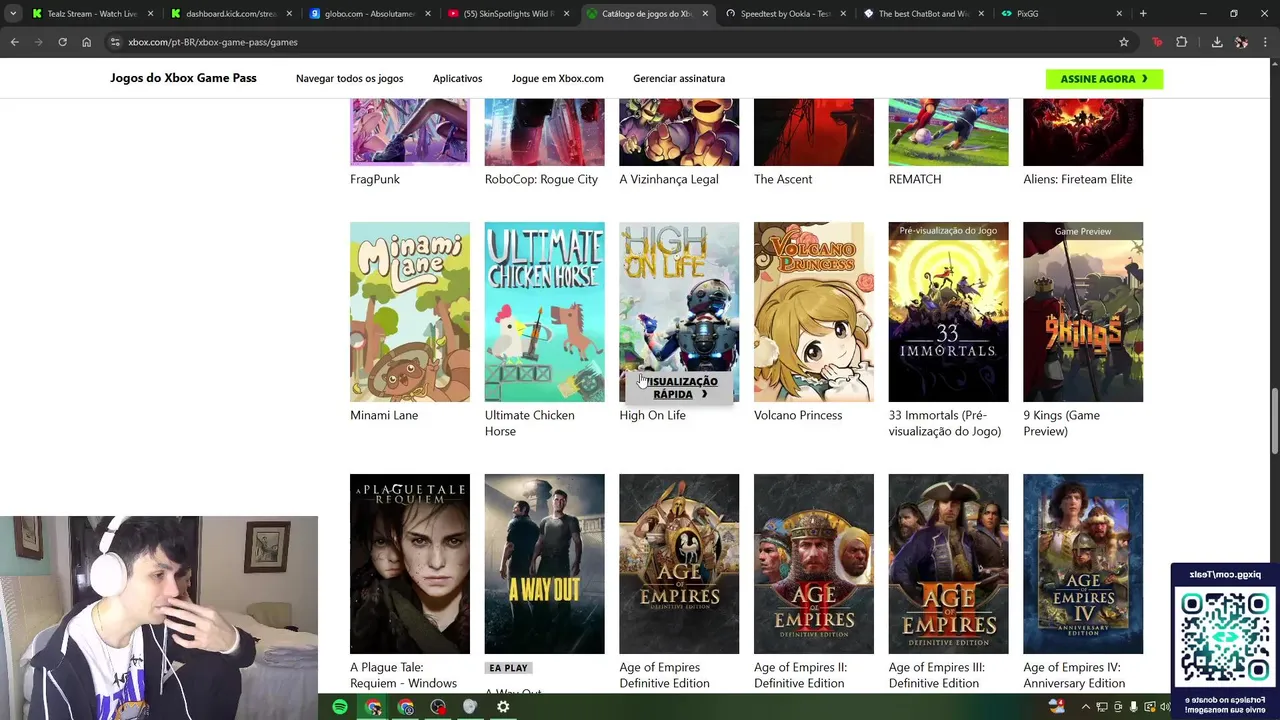The image size is (1280, 720).
Task: Click A Vizinhança Legal title
Action: (x=669, y=179)
